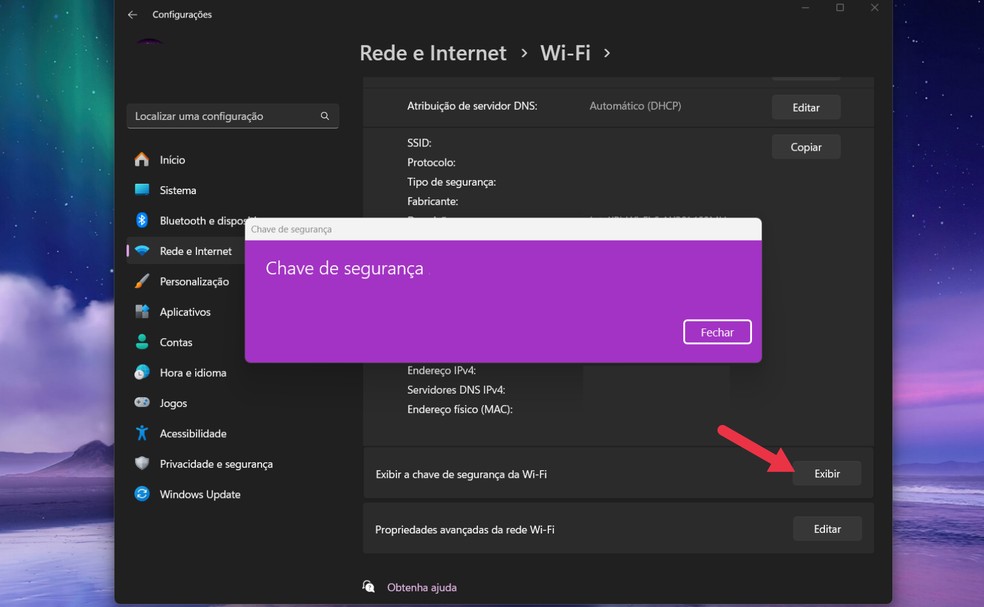
Task: Maximize the Configurações window
Action: (x=840, y=8)
